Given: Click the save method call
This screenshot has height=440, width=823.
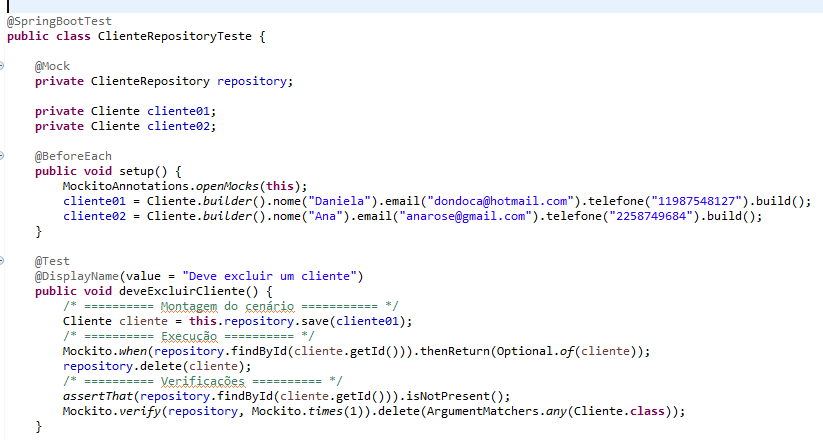Looking at the screenshot, I should [315, 321].
